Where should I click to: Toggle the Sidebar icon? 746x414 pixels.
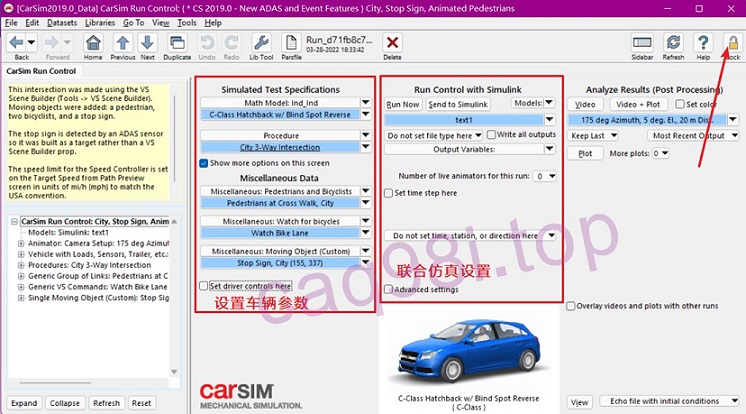(642, 43)
